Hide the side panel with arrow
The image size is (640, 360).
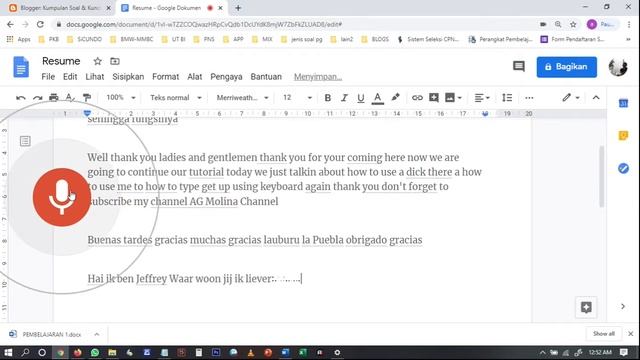623,306
